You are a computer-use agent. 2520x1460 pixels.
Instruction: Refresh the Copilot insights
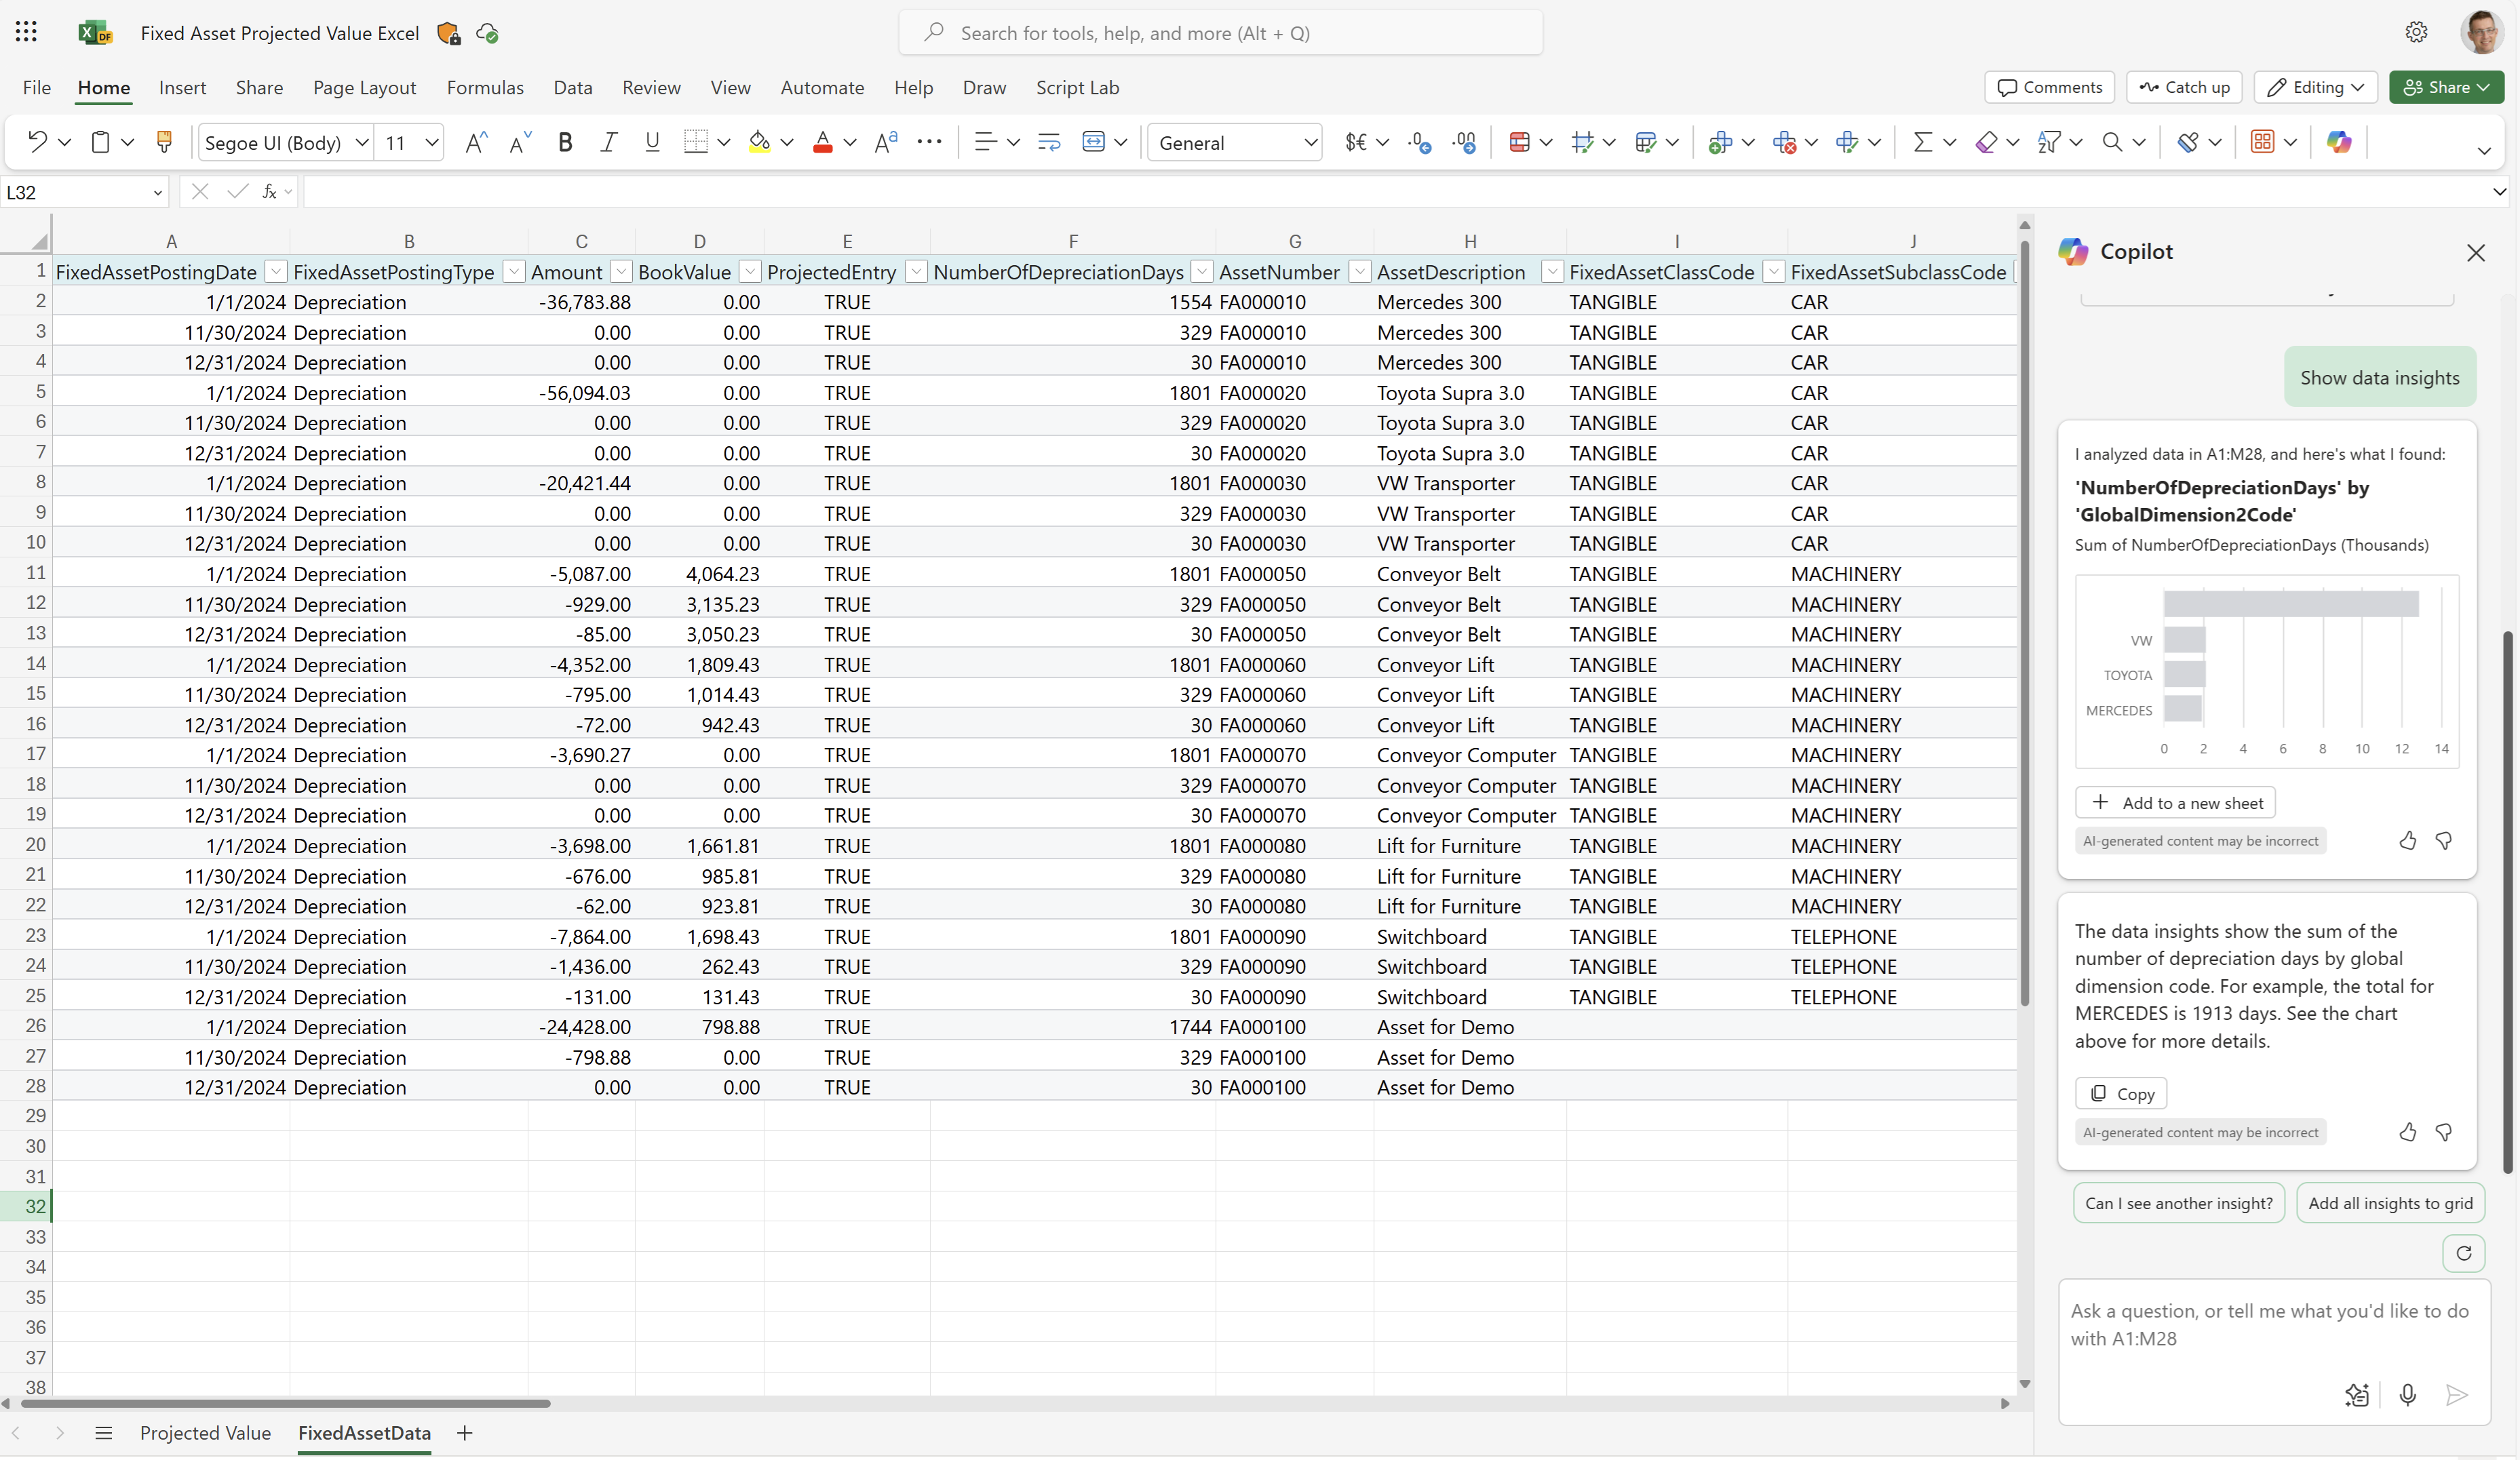tap(2463, 1253)
